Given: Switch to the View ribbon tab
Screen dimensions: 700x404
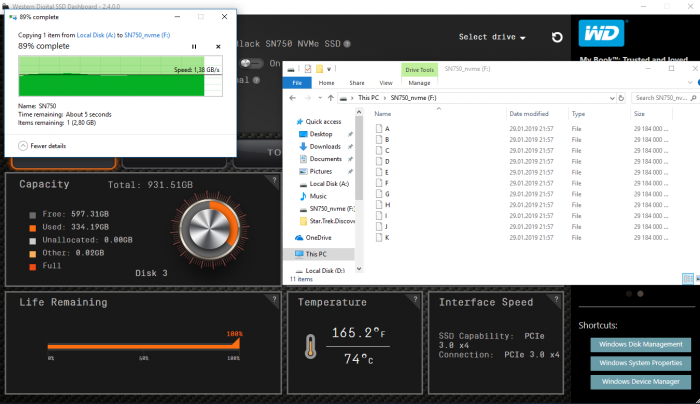Looking at the screenshot, I should click(x=386, y=83).
